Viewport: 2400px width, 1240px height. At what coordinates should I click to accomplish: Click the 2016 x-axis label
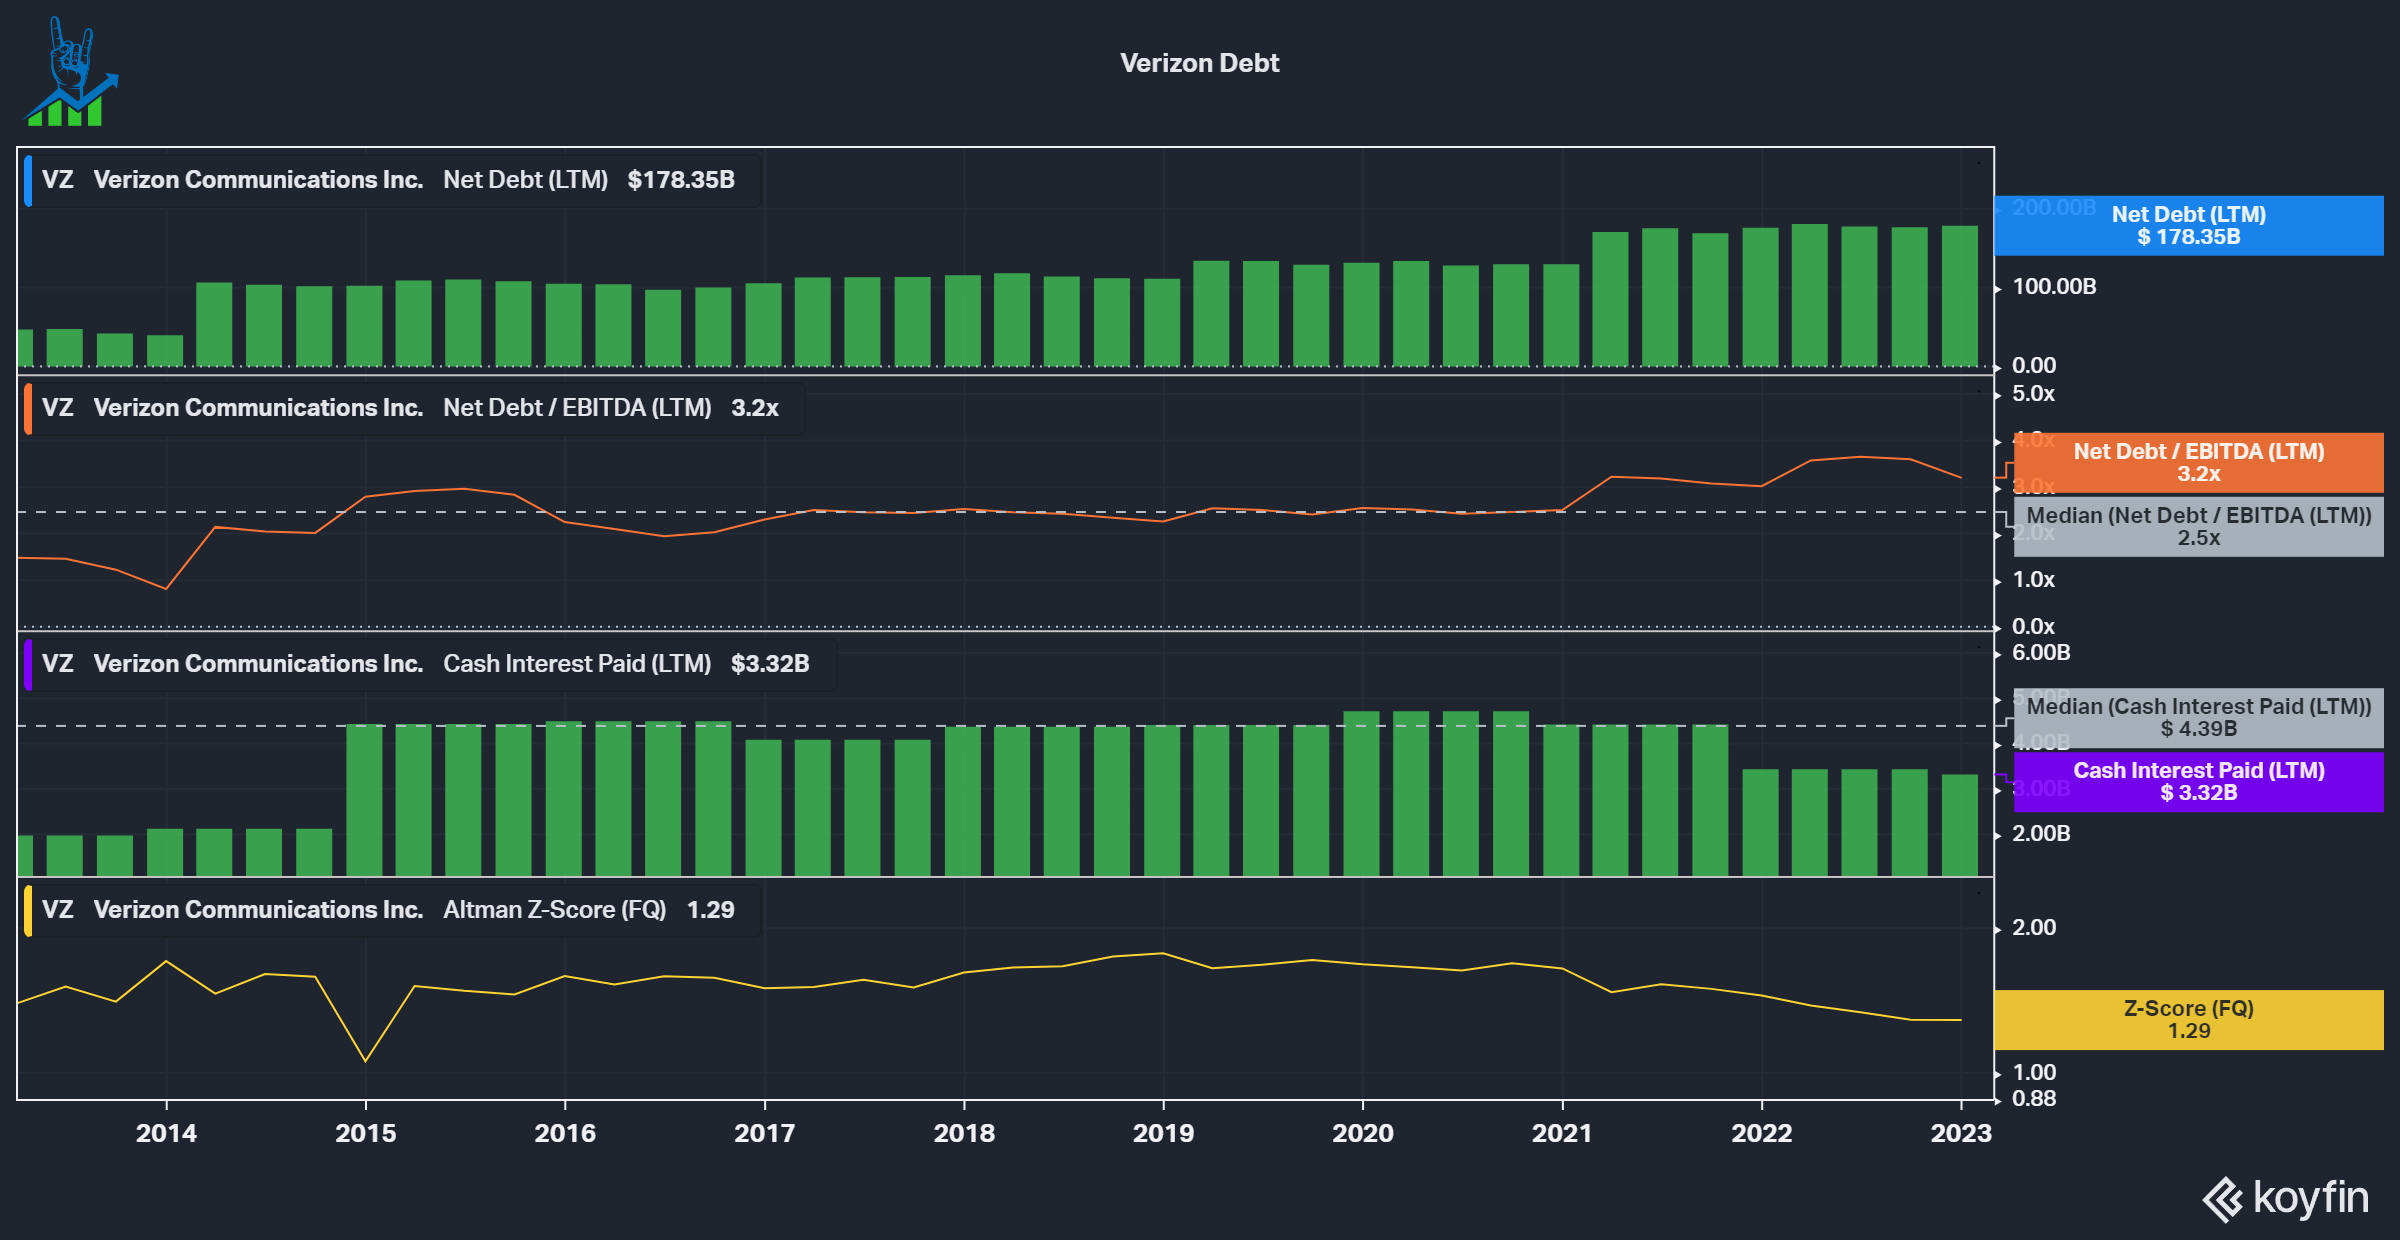click(x=565, y=1133)
